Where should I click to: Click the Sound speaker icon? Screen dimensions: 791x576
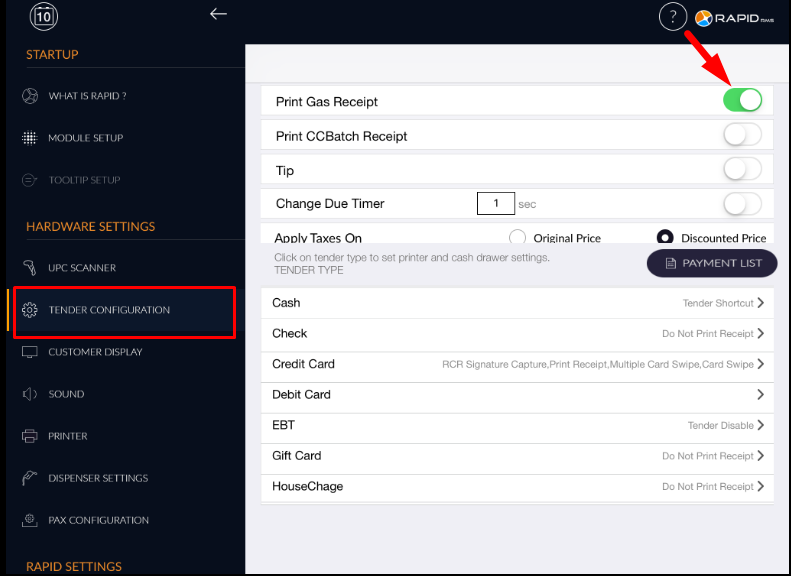[x=30, y=394]
